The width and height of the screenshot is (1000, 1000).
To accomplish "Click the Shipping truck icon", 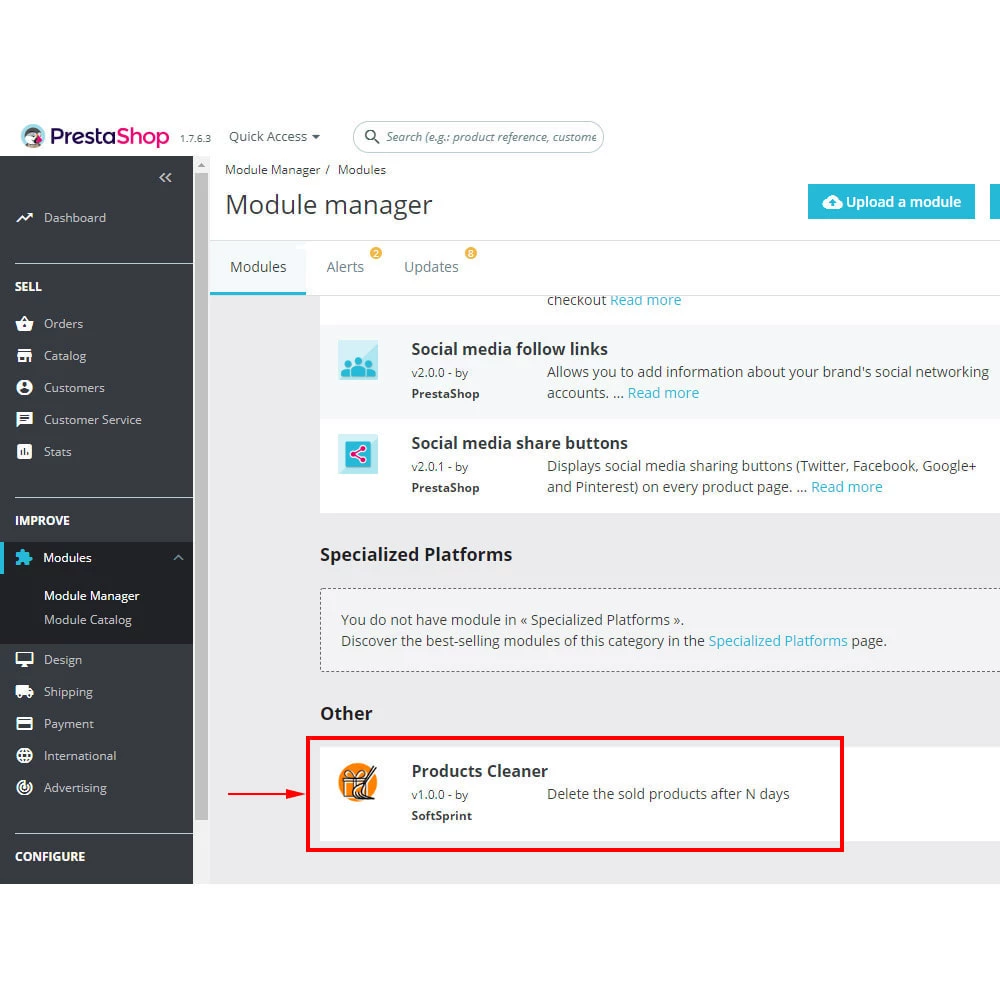I will 25,692.
